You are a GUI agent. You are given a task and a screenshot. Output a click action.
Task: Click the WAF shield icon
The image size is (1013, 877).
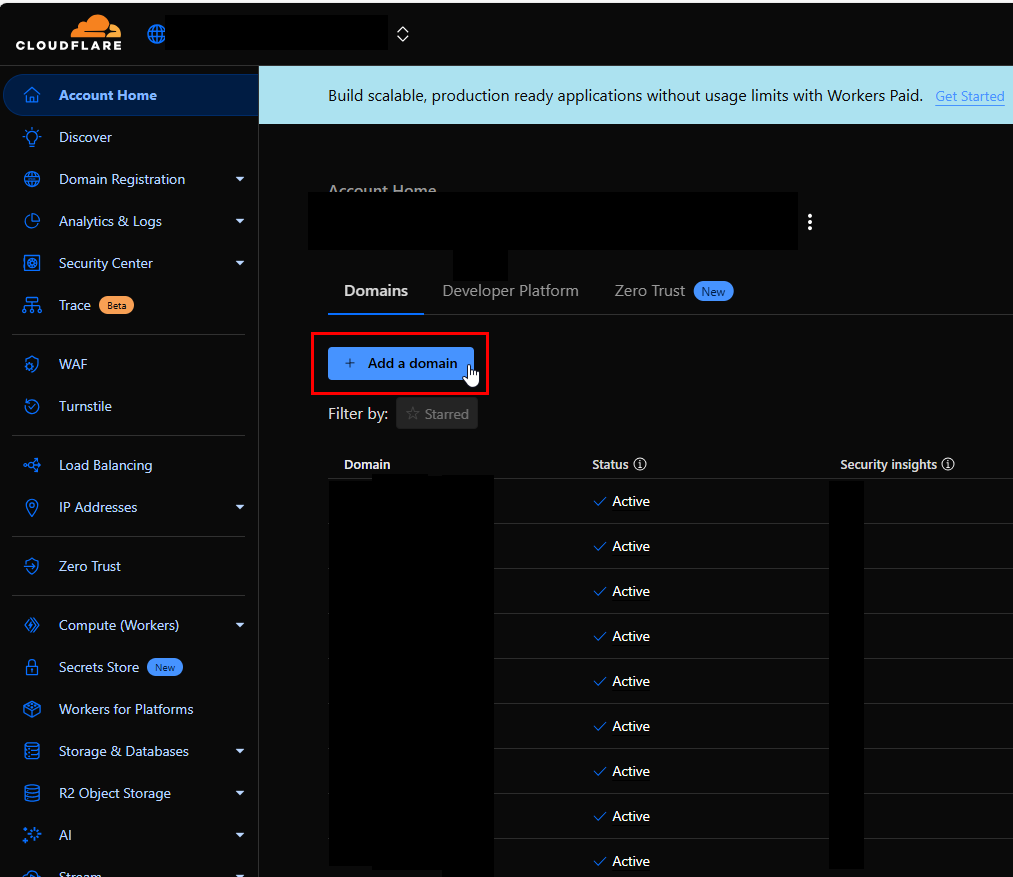32,364
